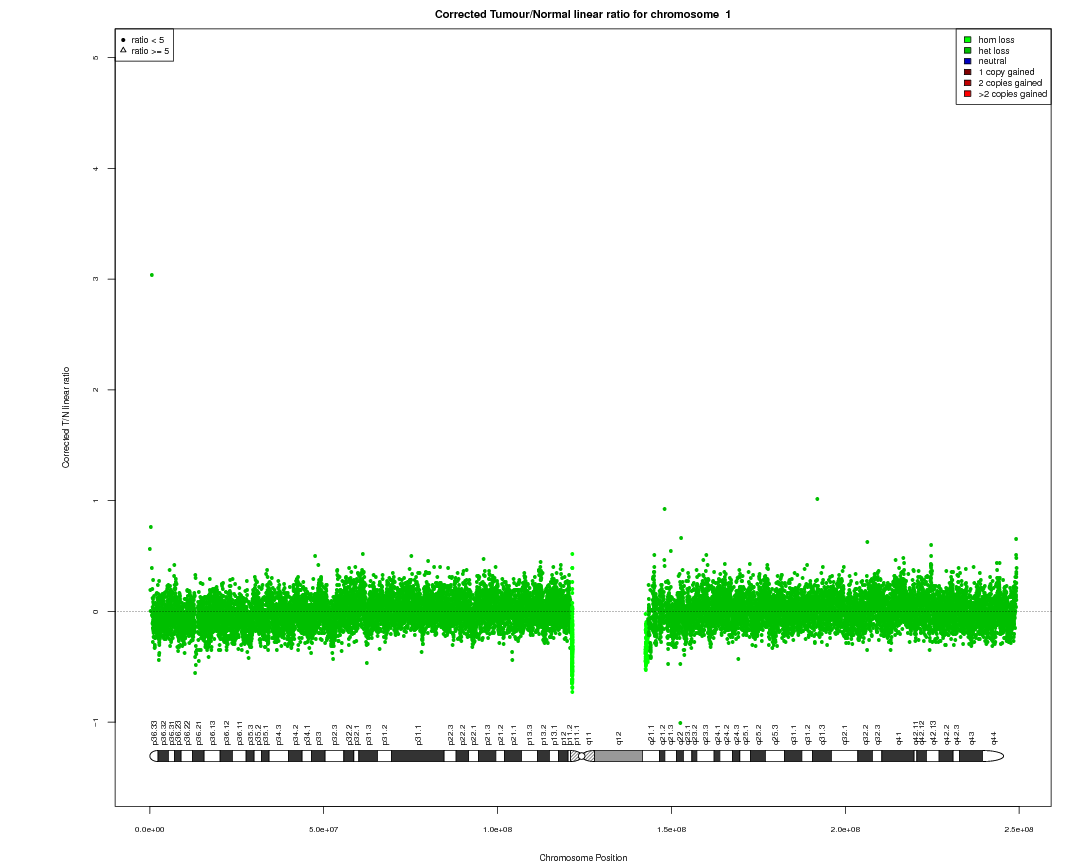Image resolution: width=1080 pixels, height=864 pixels.
Task: Click the triangle 'ratio >= 5' symbol
Action: 123,50
